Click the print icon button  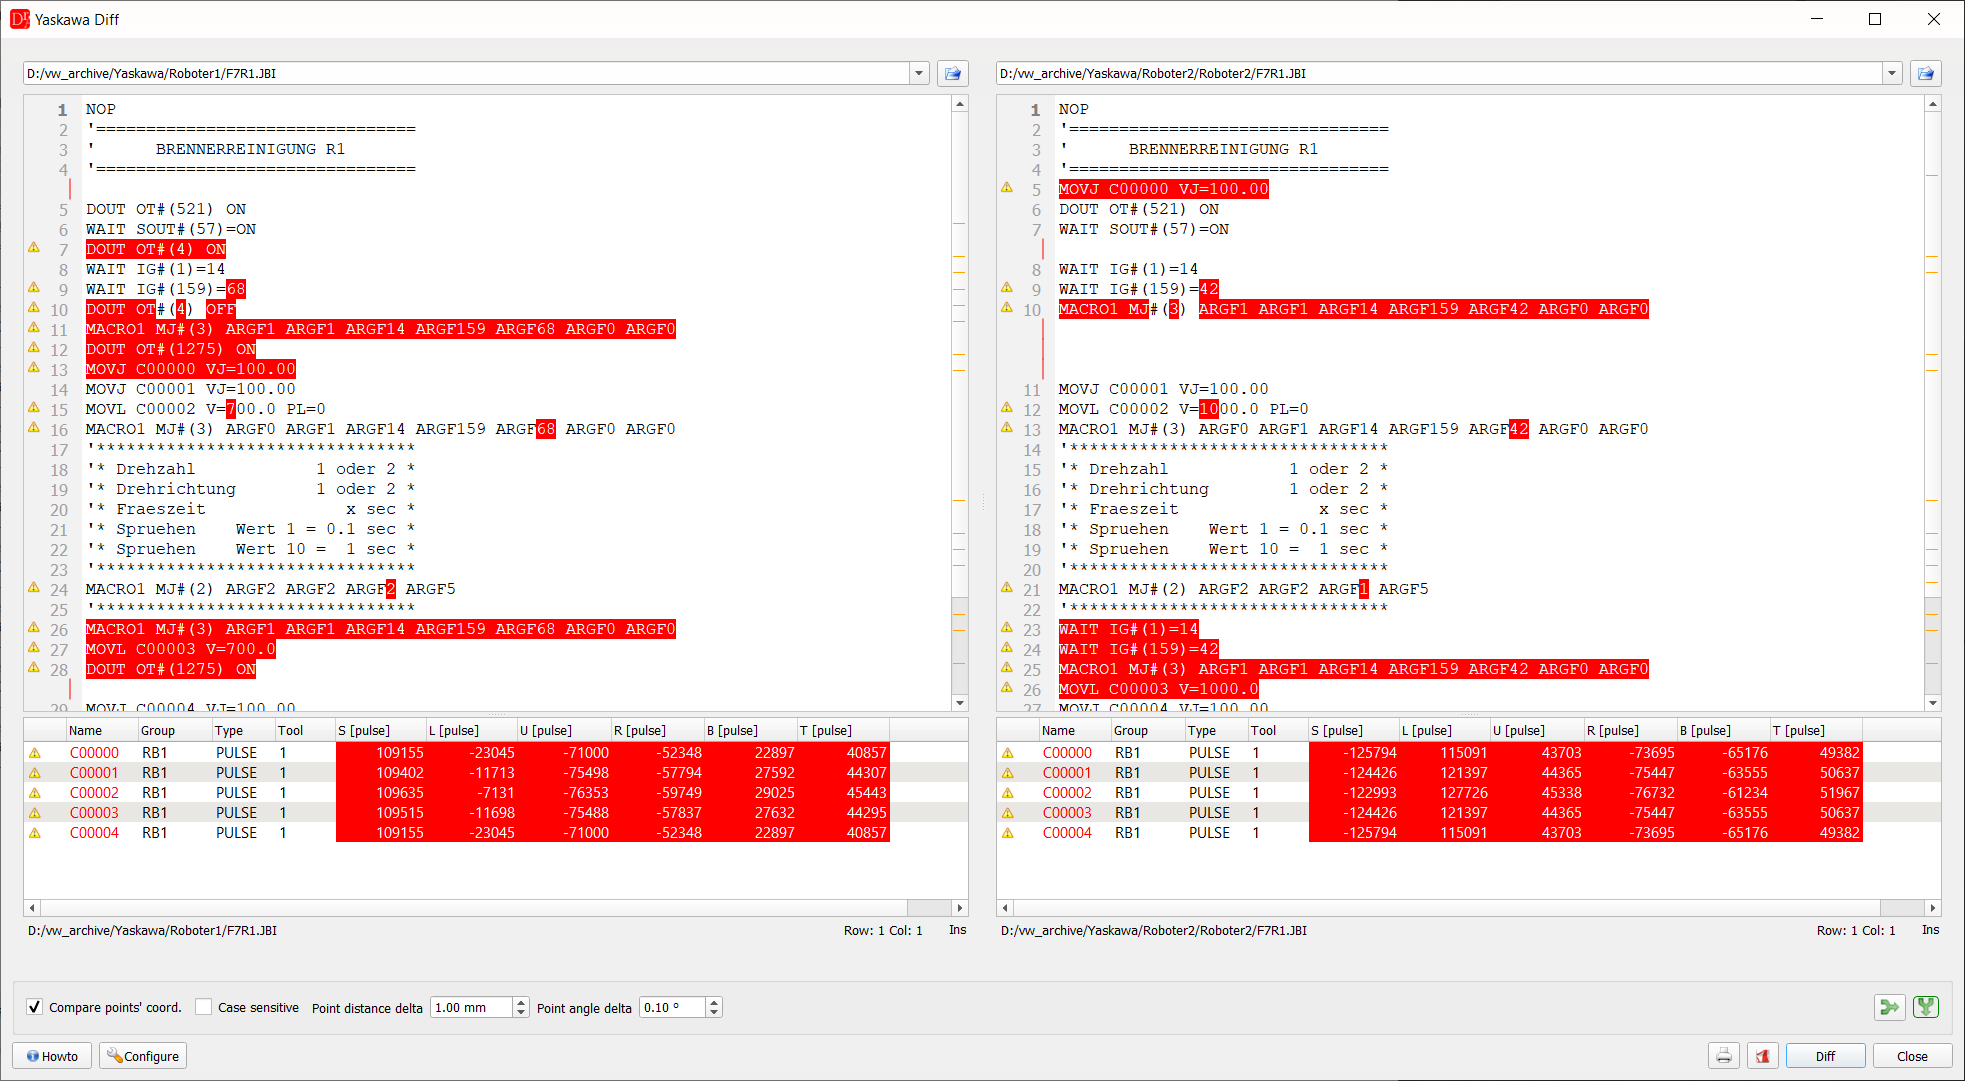(x=1723, y=1056)
